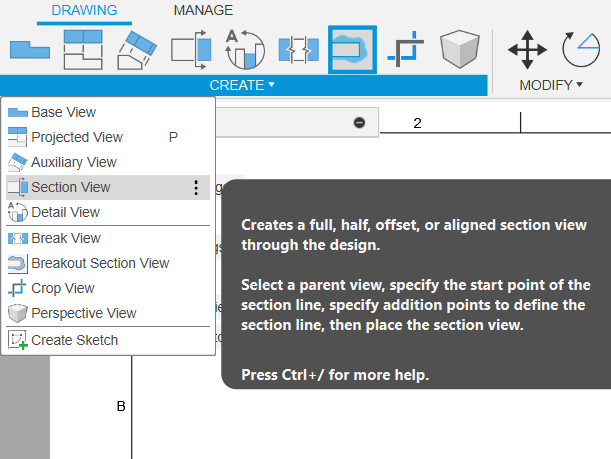Click the Crop View toolbar icon
The height and width of the screenshot is (459, 611).
coord(406,49)
